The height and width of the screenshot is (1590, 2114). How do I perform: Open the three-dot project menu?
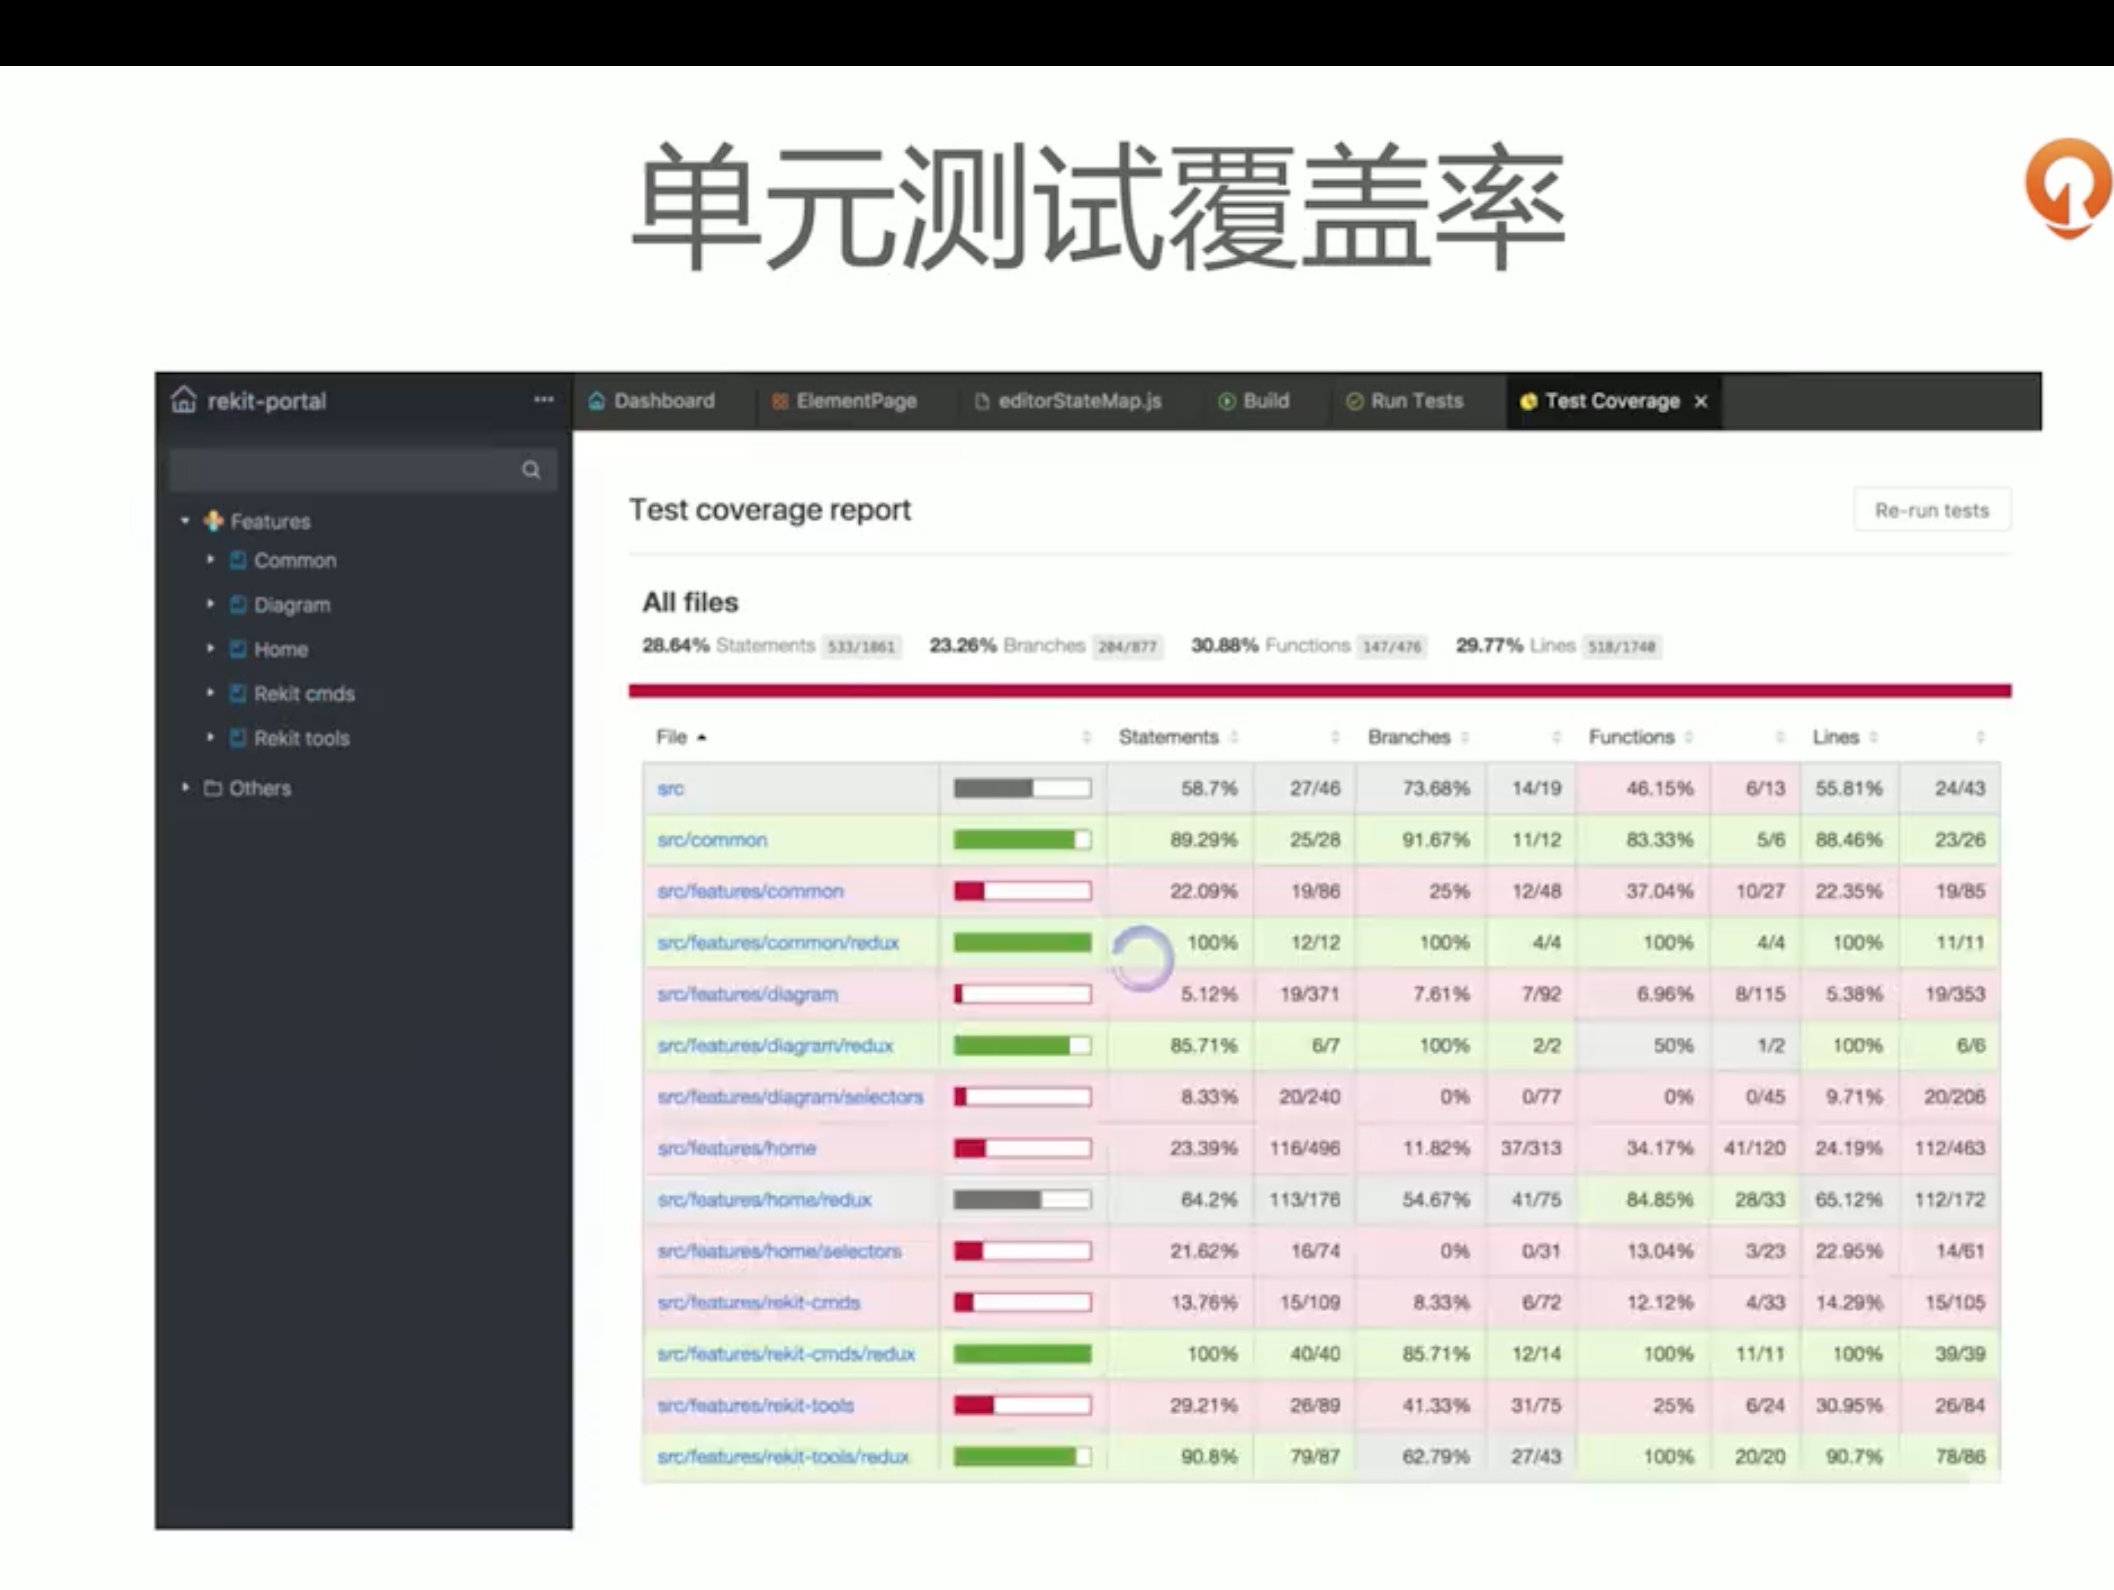click(x=543, y=400)
